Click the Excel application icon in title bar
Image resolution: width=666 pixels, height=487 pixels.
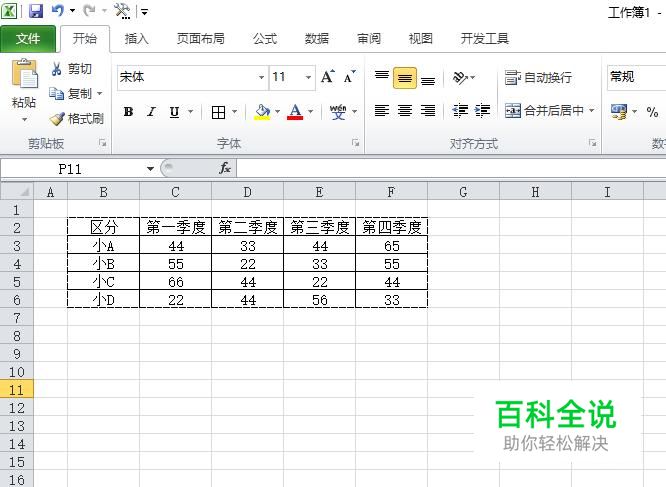[9, 11]
